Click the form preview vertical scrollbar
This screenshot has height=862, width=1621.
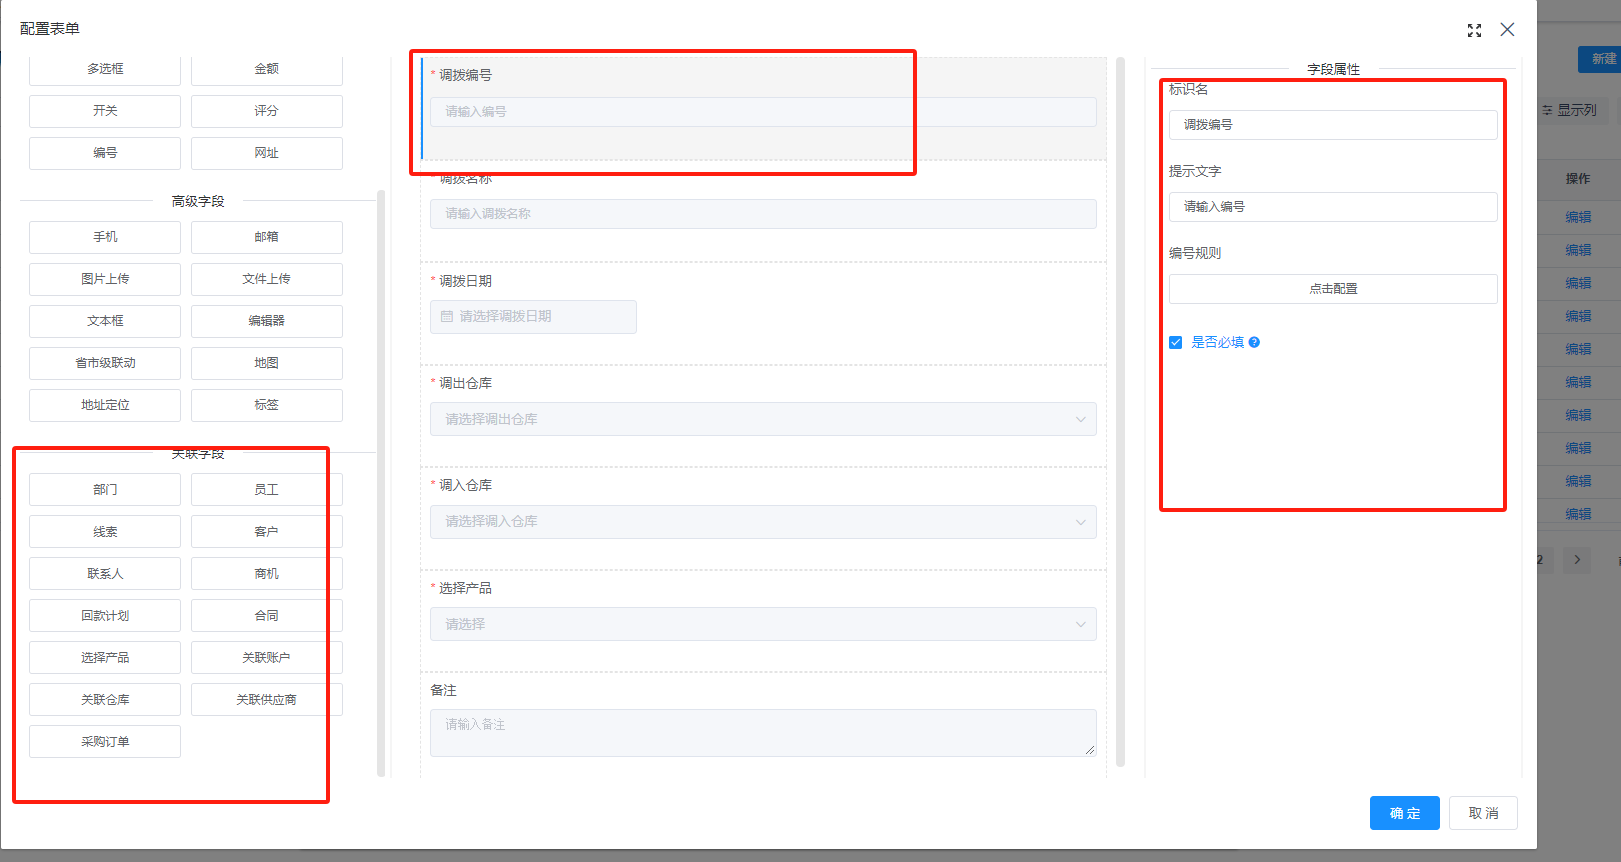(1120, 412)
